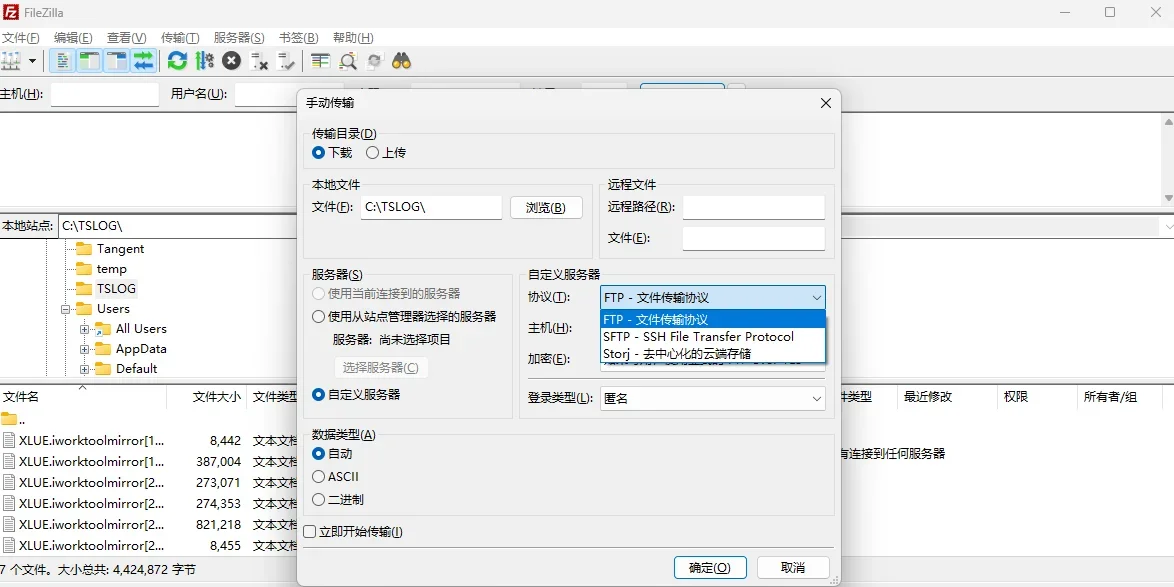Viewport: 1174px width, 587px height.
Task: Click the 远程路径 input field
Action: (x=754, y=207)
